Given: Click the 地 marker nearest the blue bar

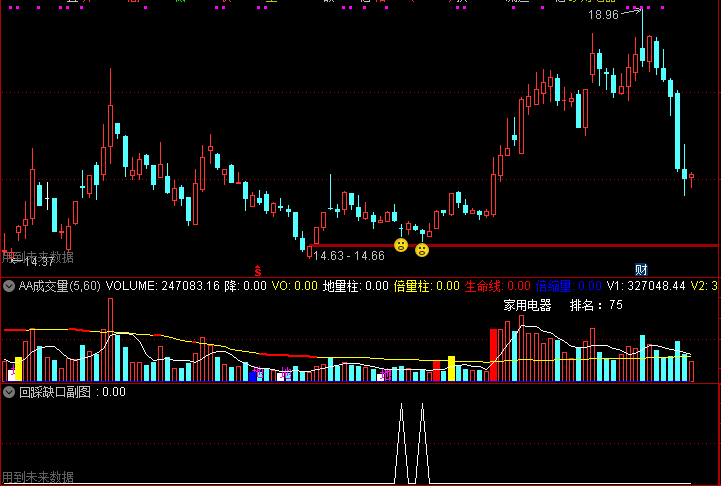Looking at the screenshot, I should tap(258, 372).
